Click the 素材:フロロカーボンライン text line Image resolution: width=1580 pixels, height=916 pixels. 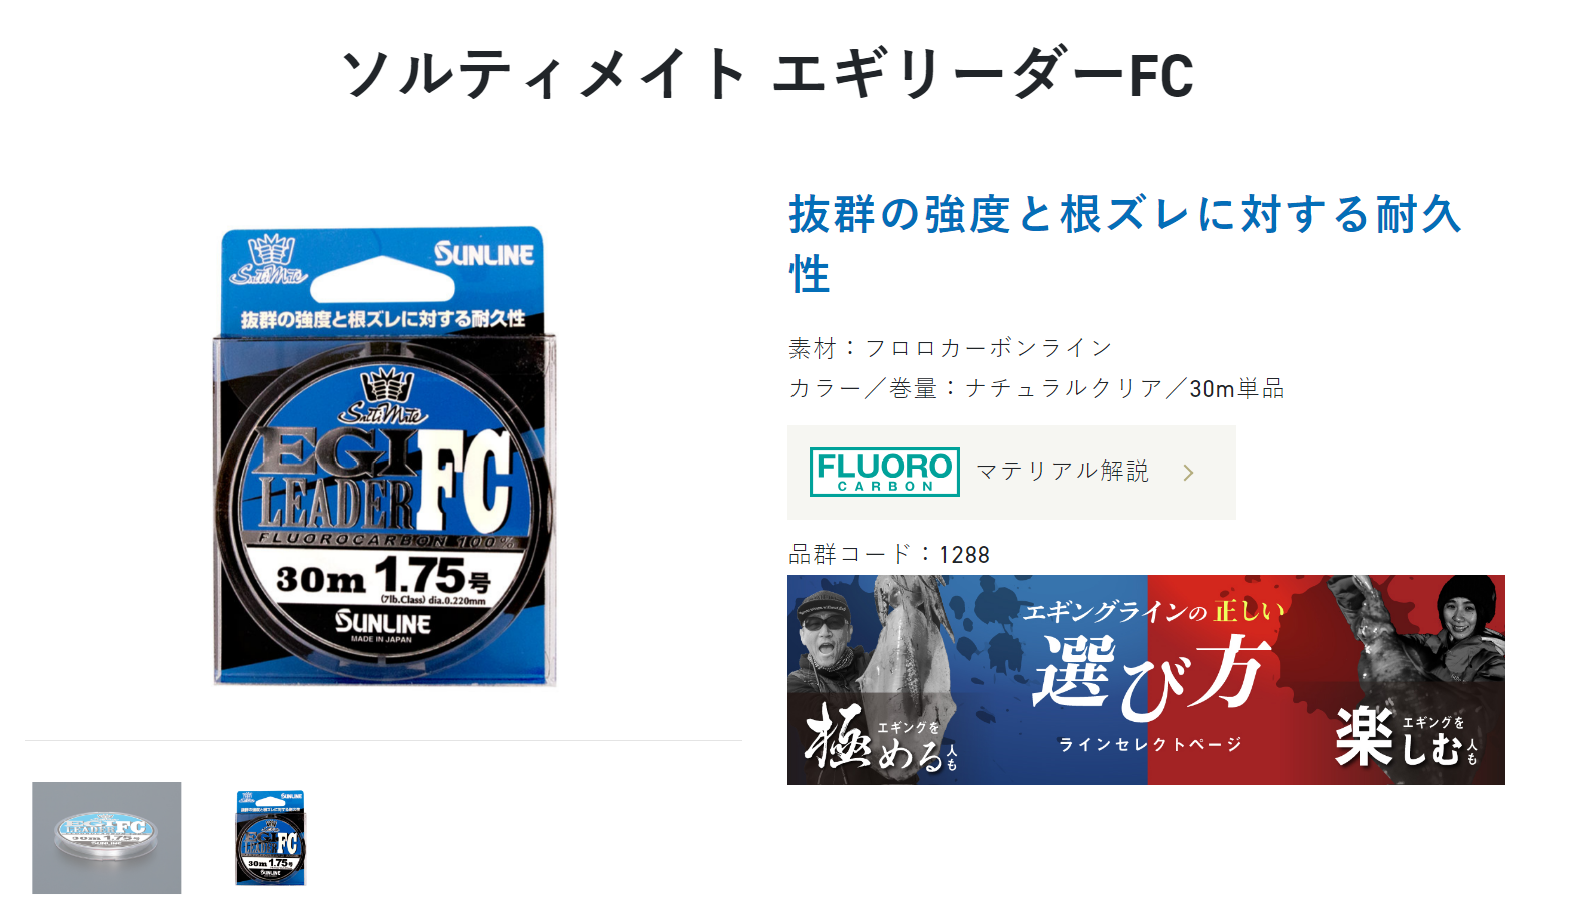950,348
